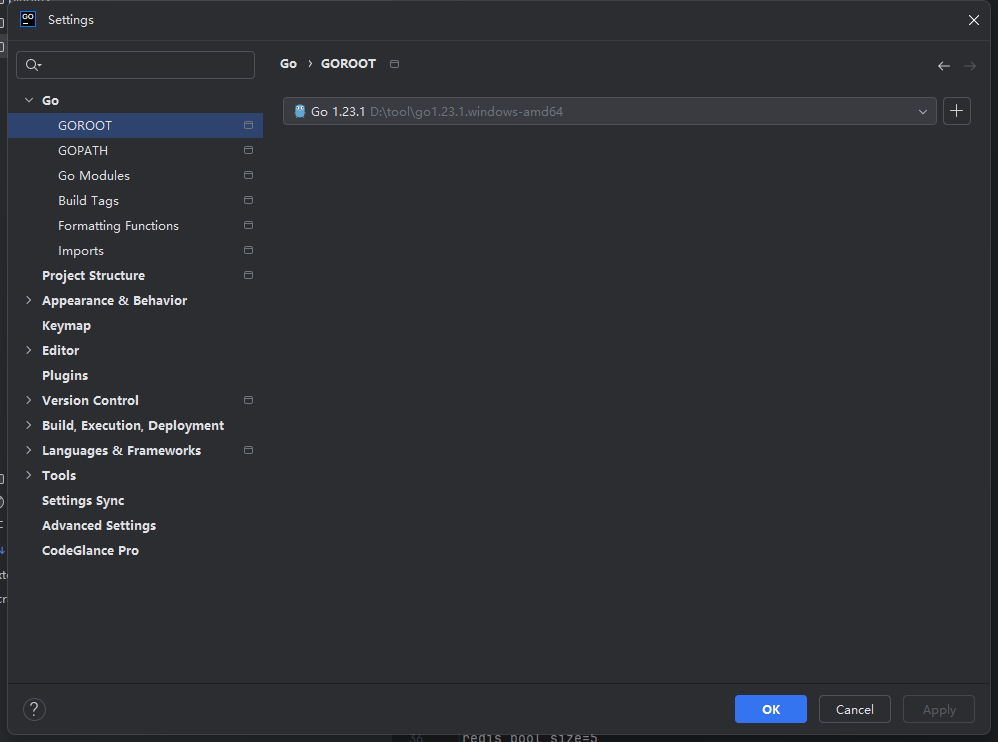The image size is (998, 742).
Task: Navigate back with the left arrow
Action: tap(944, 66)
